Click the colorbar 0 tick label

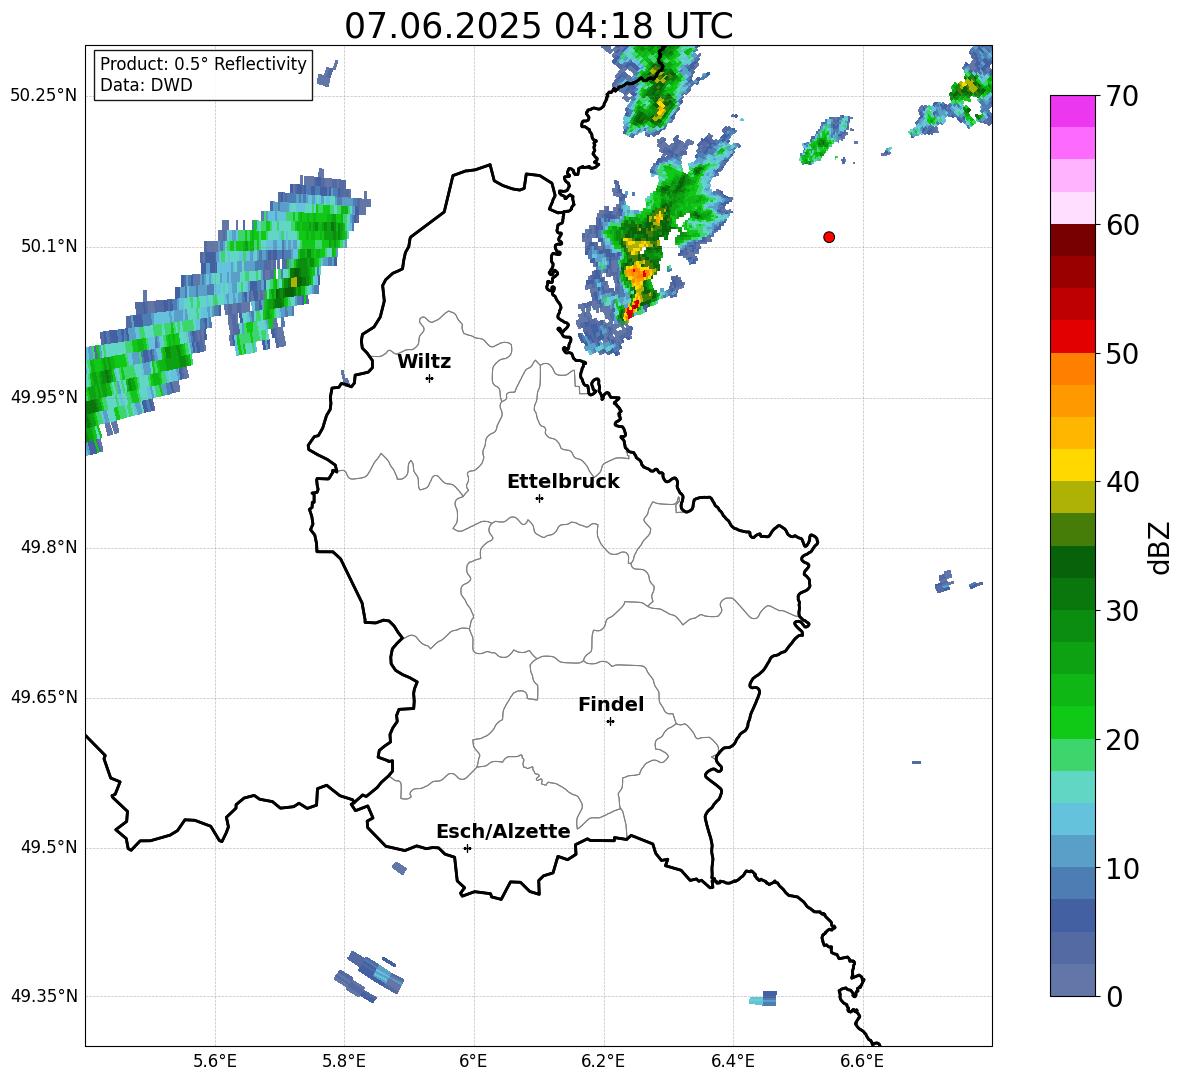pyautogui.click(x=1114, y=996)
